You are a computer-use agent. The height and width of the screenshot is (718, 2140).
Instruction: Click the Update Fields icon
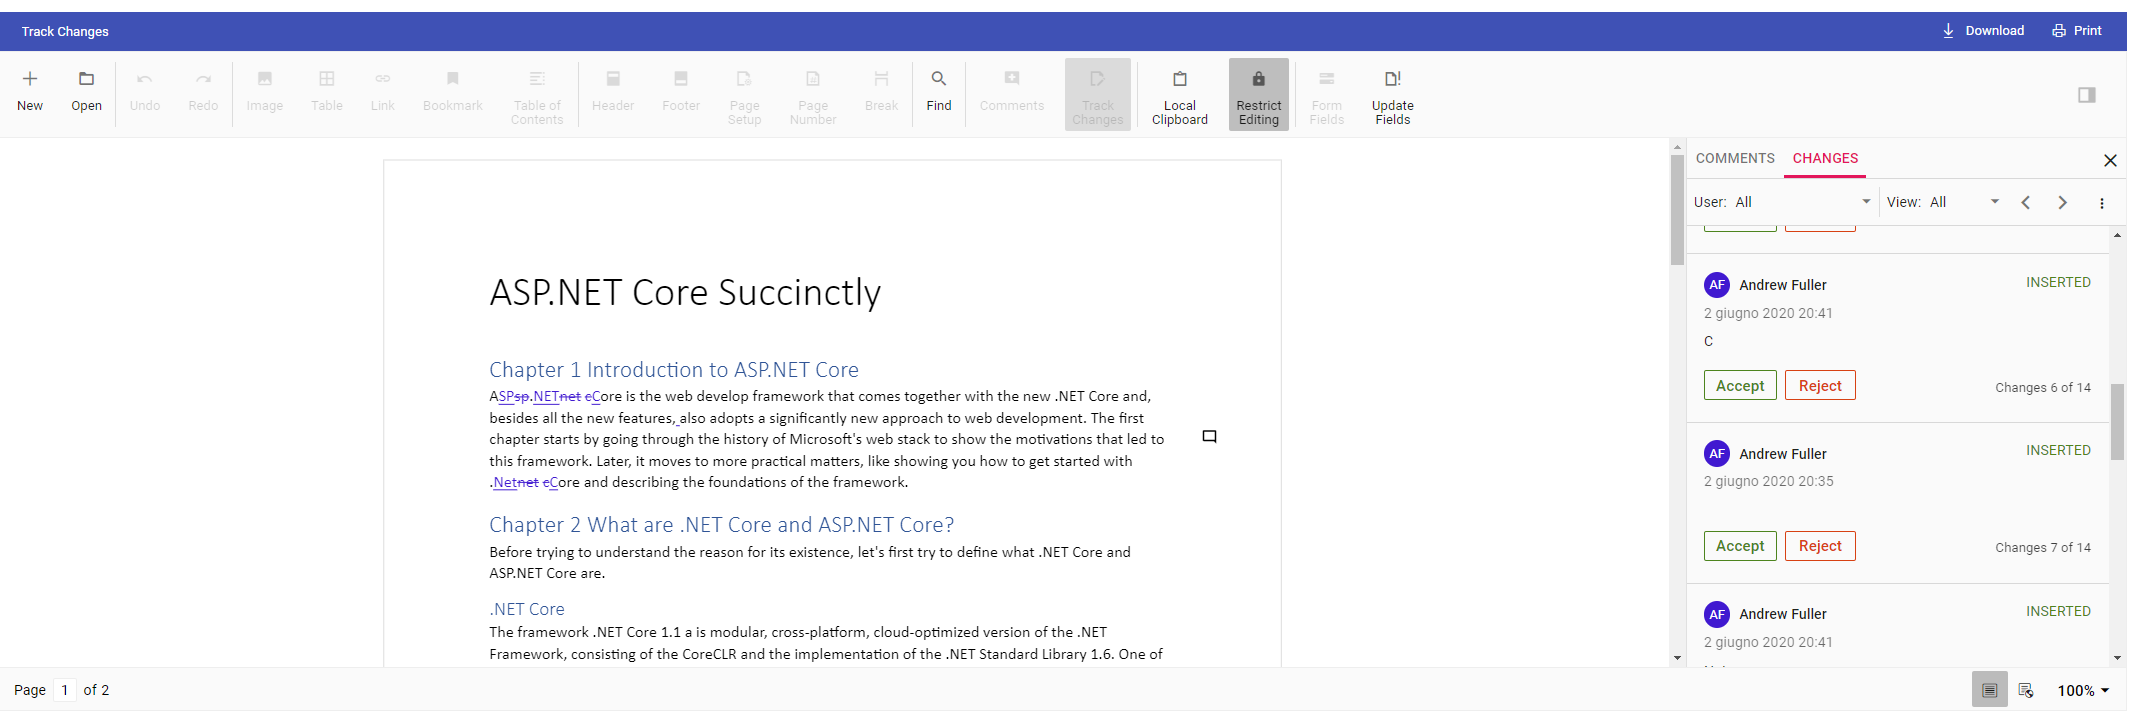[1392, 80]
